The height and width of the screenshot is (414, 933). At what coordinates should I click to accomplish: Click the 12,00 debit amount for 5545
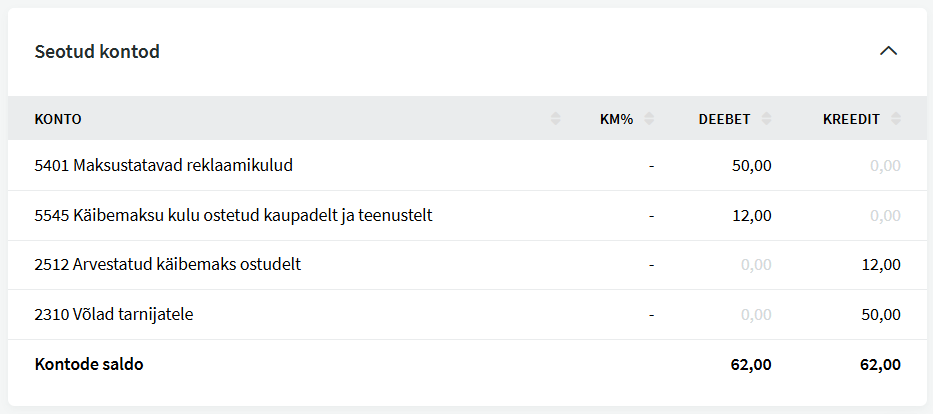tap(751, 215)
